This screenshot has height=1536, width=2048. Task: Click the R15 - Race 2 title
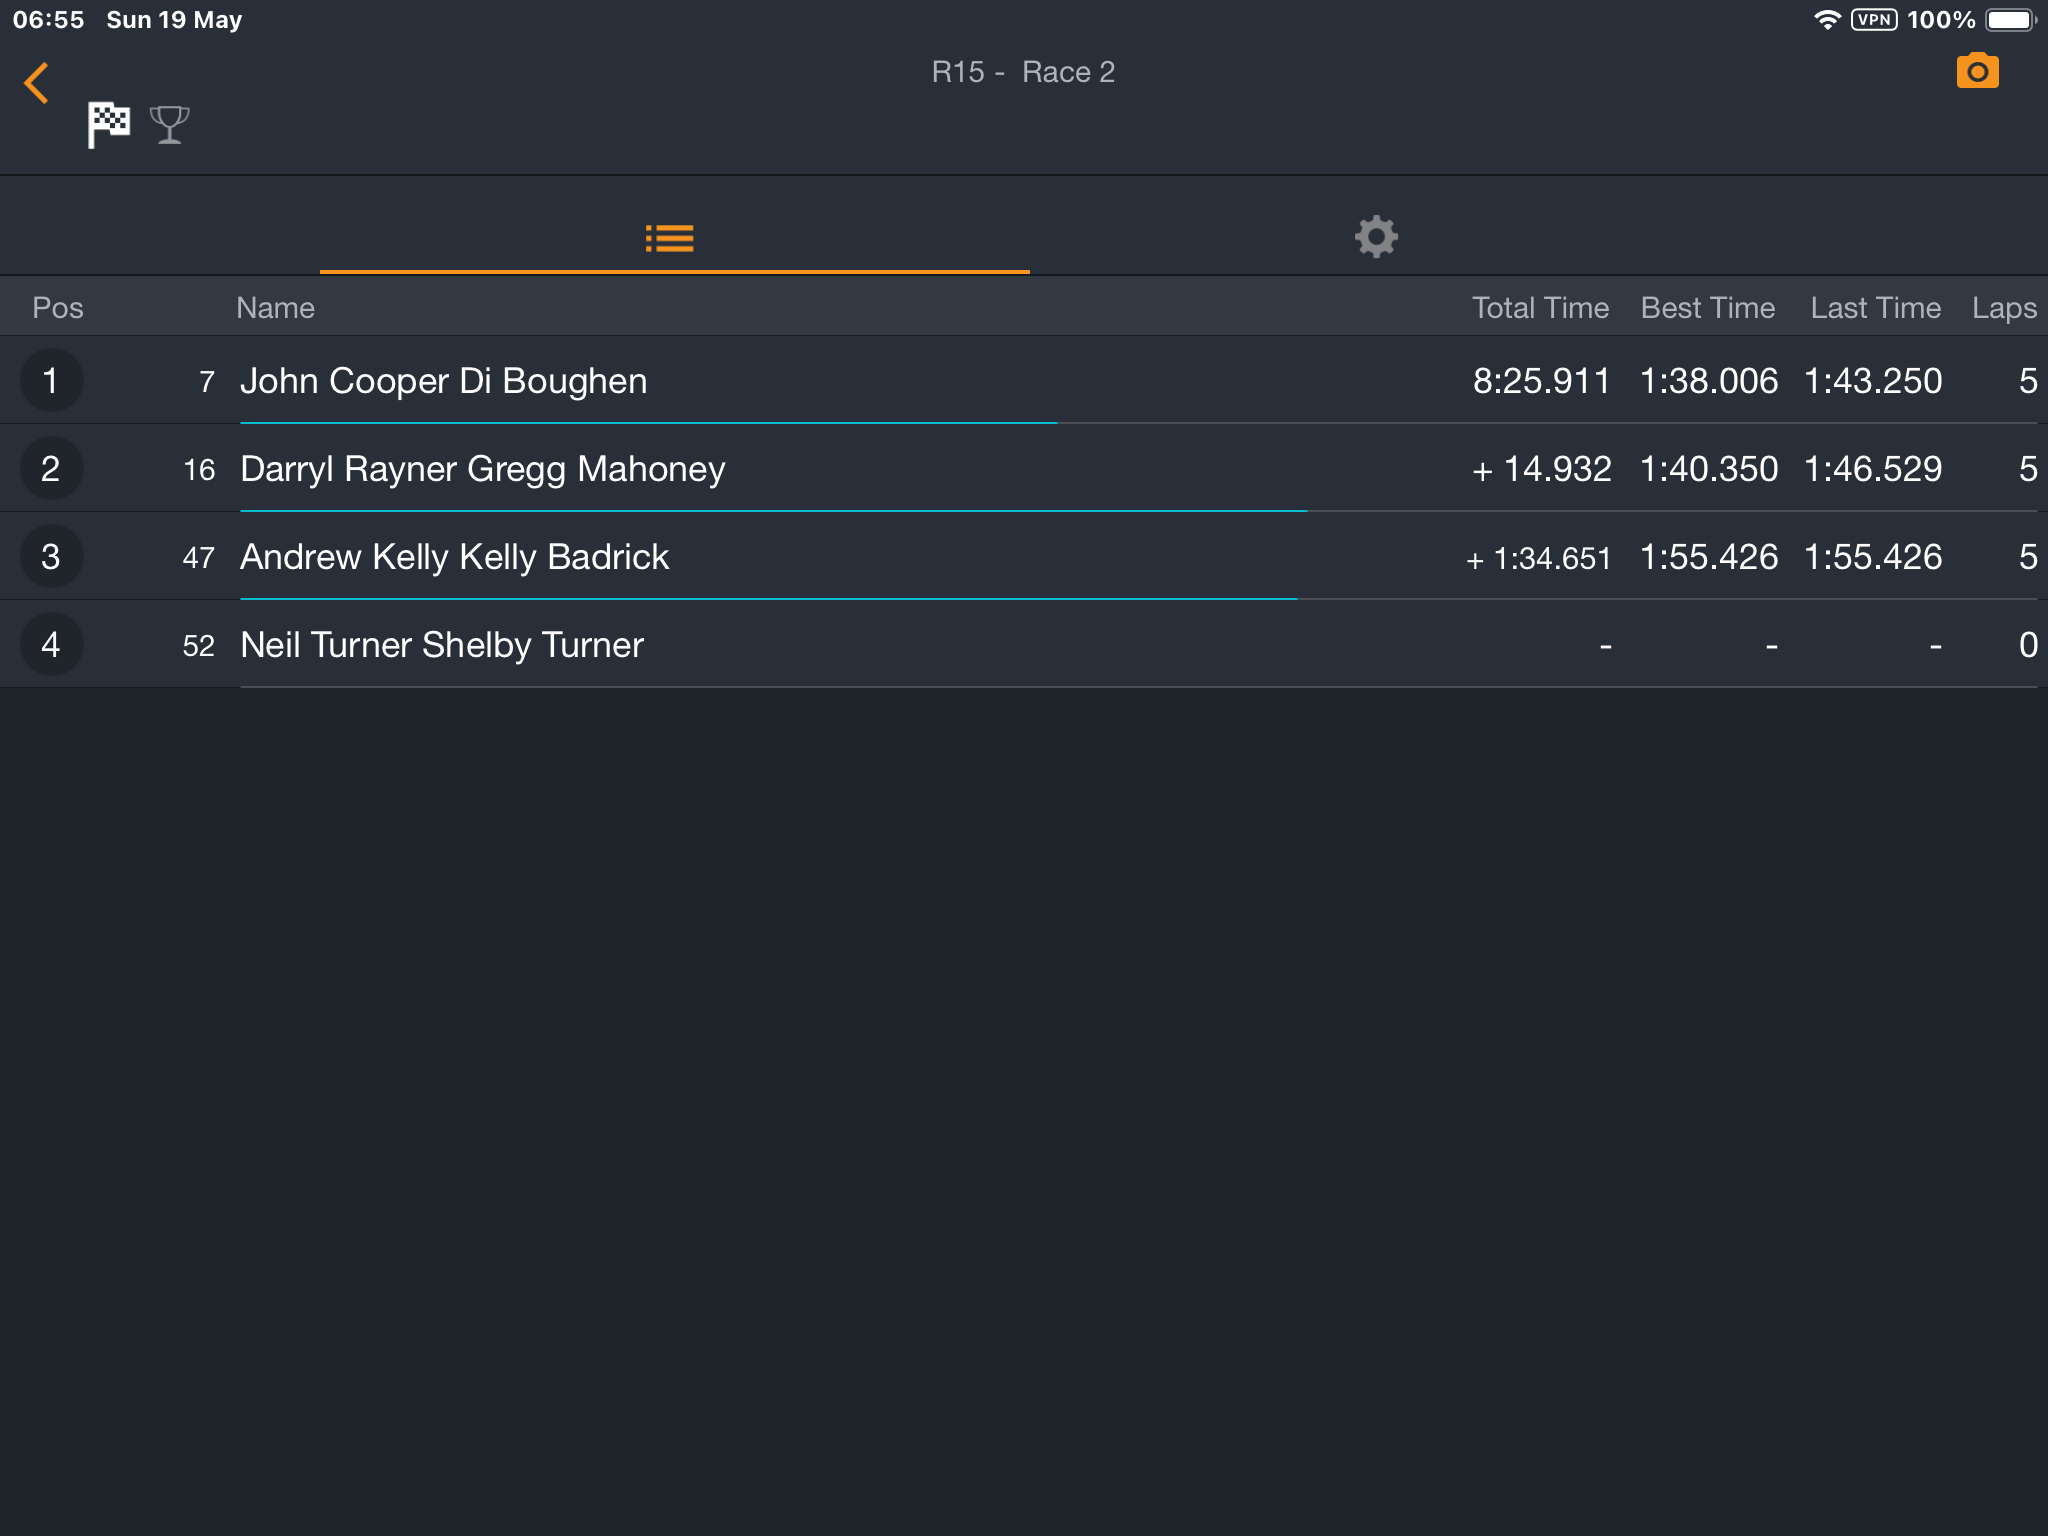(x=1023, y=72)
